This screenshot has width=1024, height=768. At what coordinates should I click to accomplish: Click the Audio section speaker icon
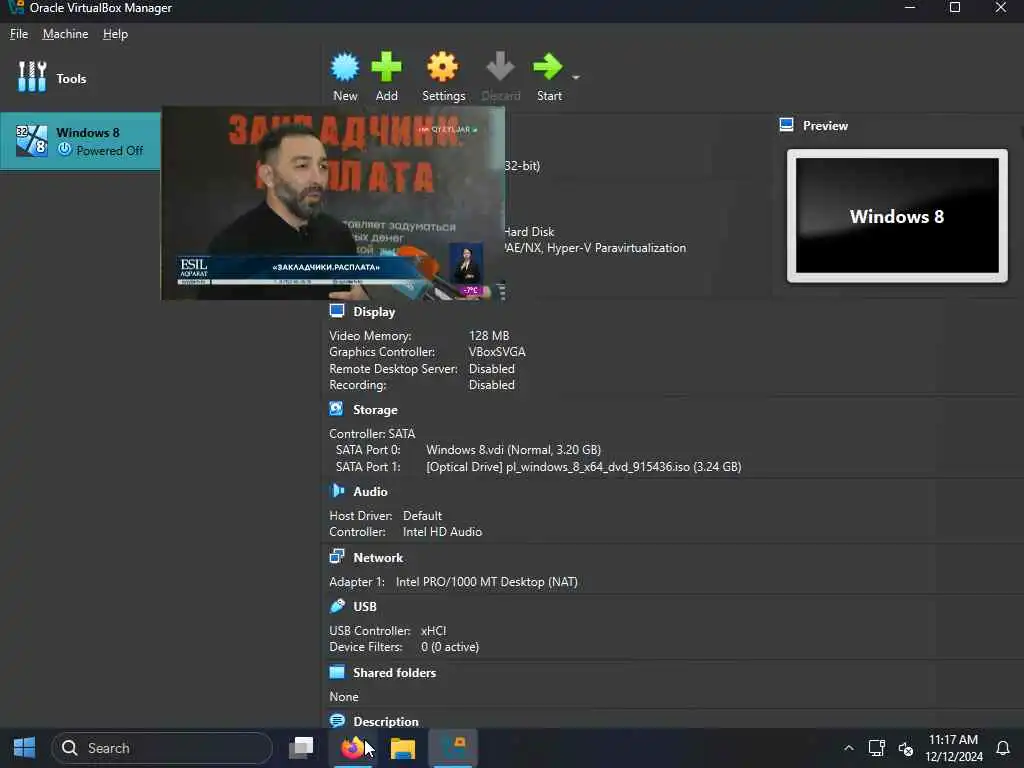pyautogui.click(x=337, y=490)
